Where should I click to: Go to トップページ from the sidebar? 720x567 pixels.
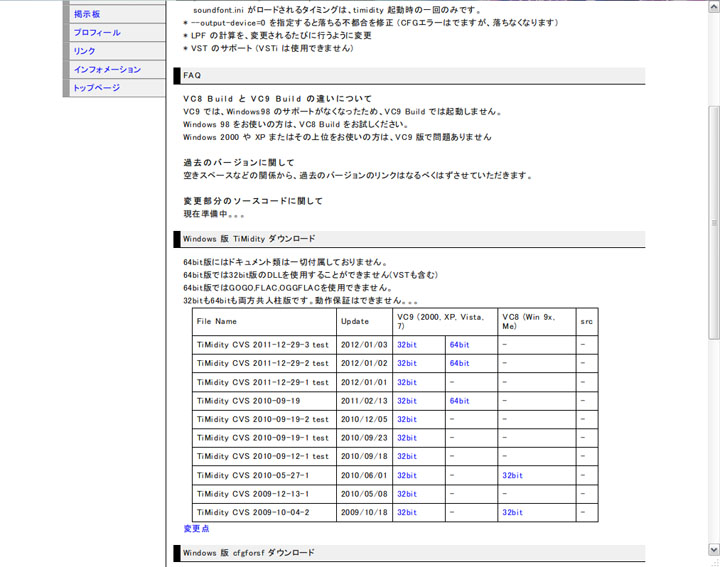click(x=97, y=88)
